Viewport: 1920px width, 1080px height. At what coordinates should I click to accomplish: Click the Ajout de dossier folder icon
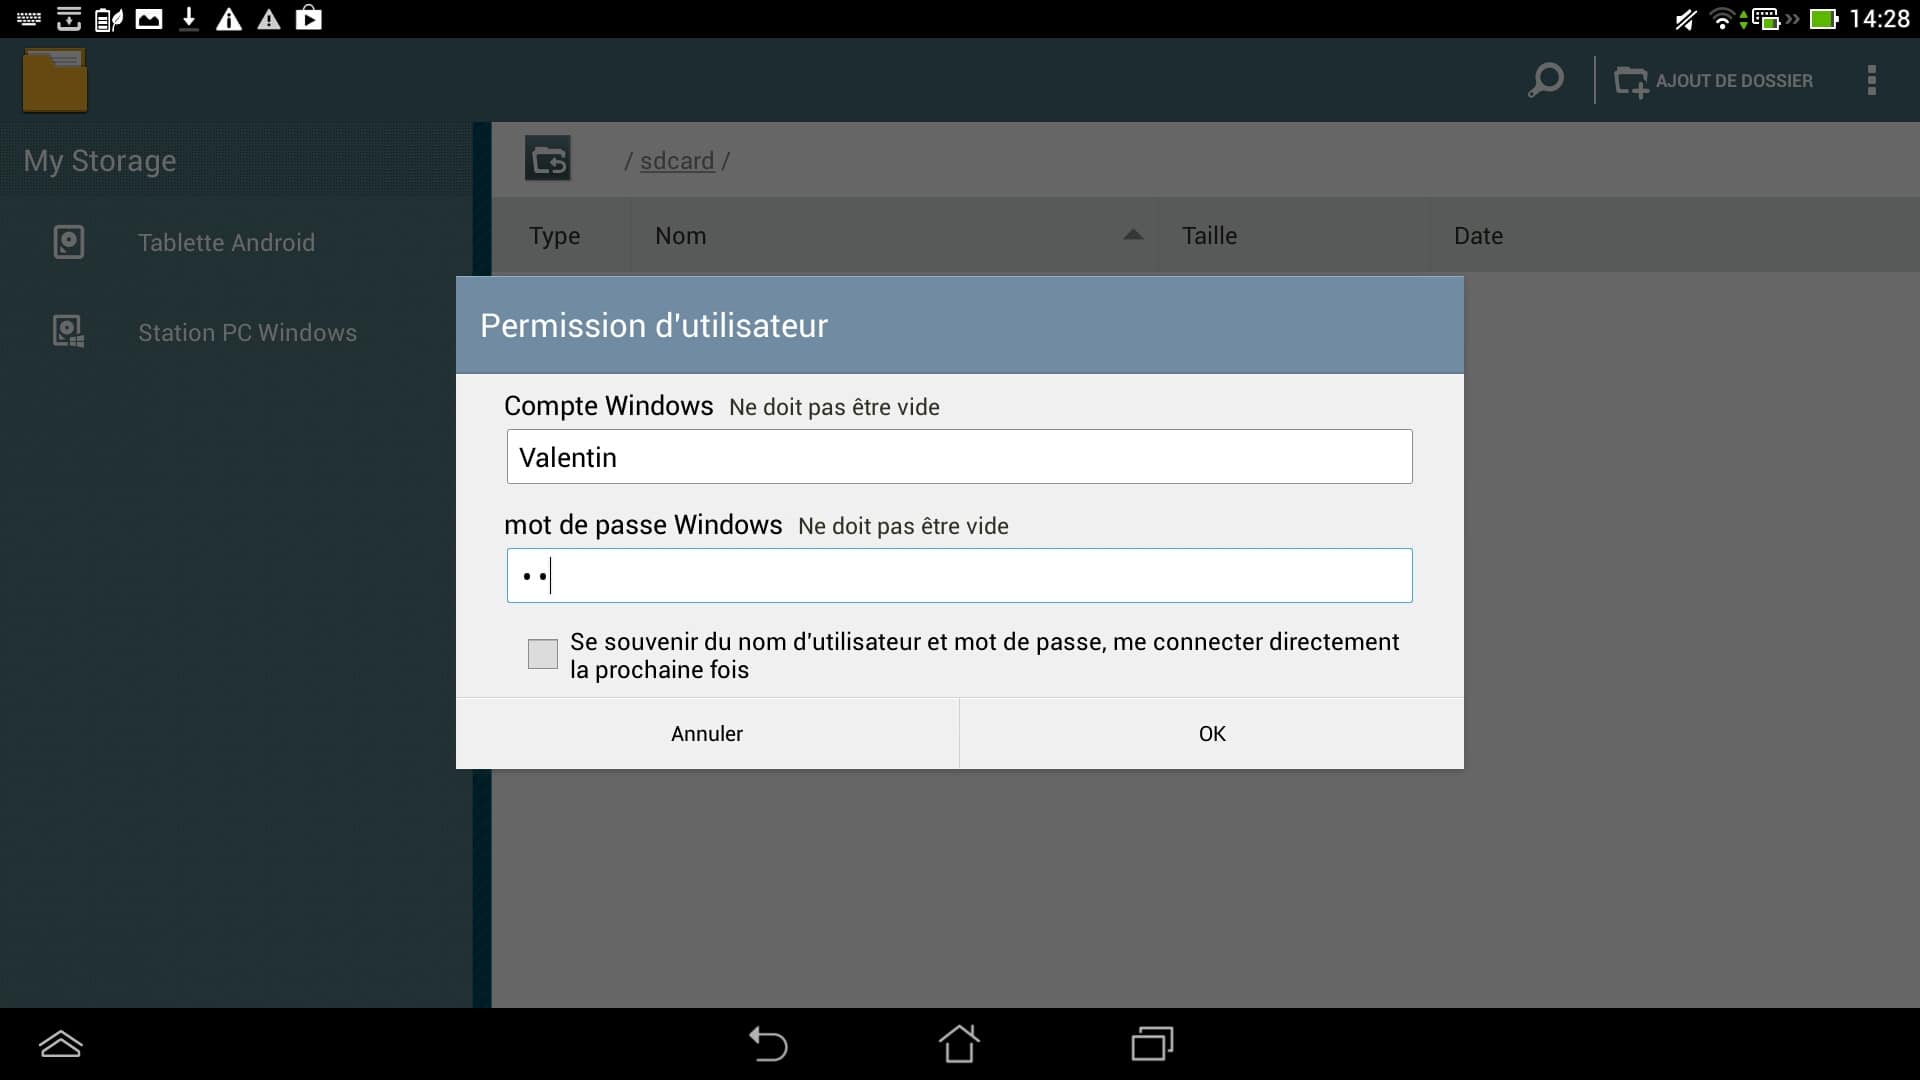[1631, 81]
